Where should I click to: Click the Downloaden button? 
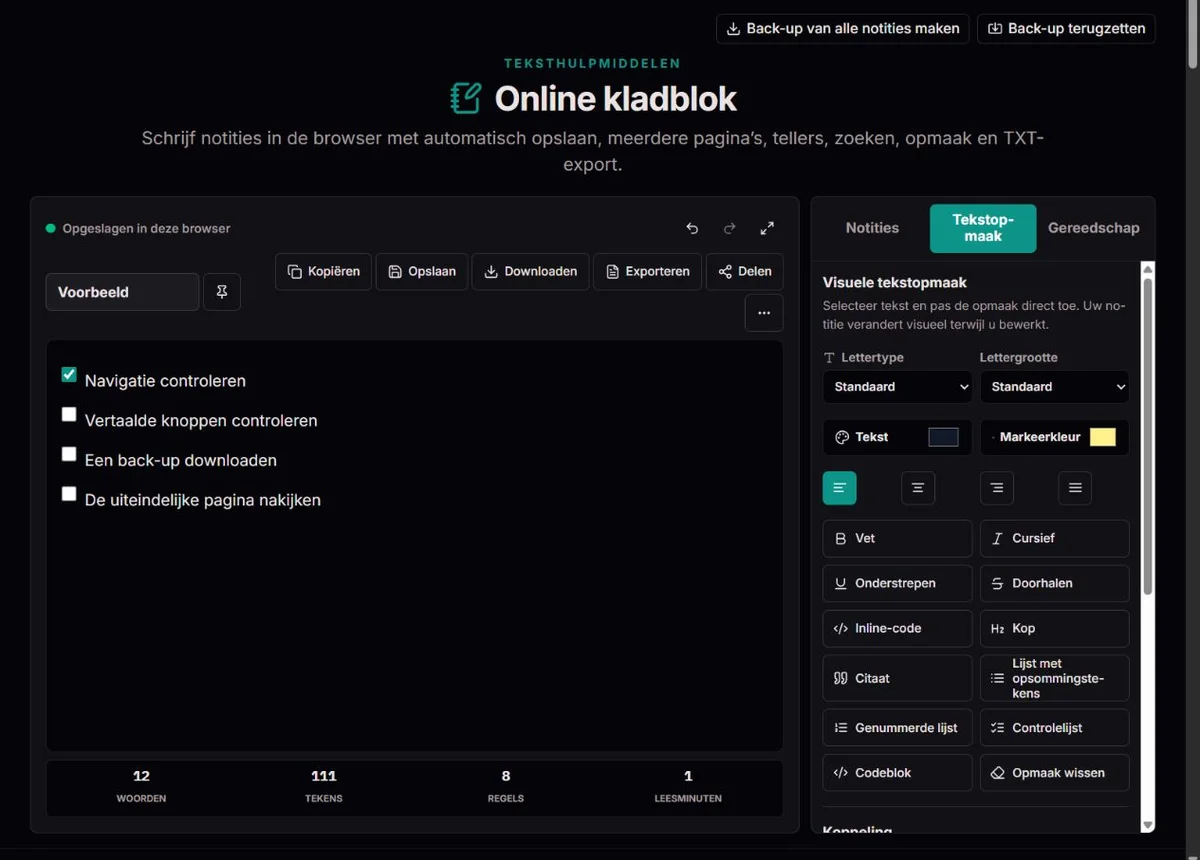pyautogui.click(x=531, y=272)
